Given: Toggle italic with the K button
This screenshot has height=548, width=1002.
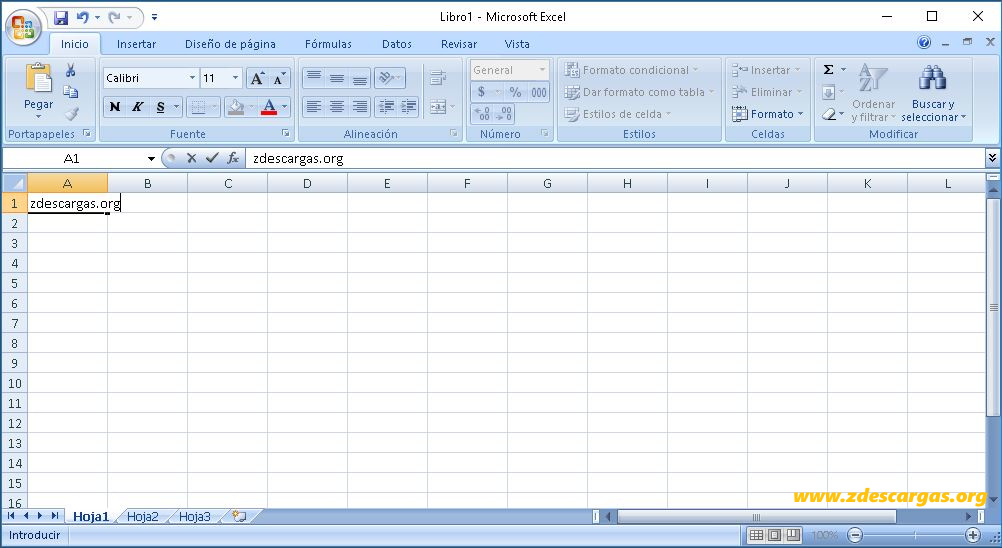Looking at the screenshot, I should click(137, 107).
